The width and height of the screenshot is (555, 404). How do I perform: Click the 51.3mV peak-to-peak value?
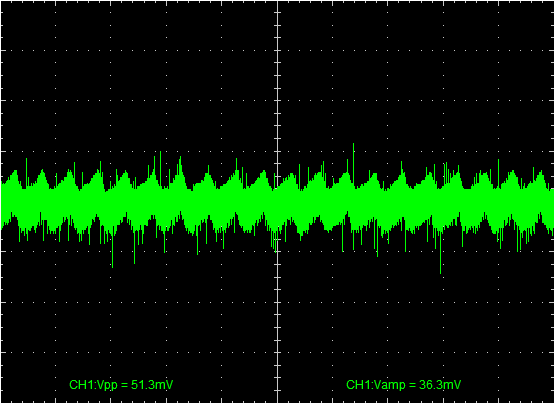point(152,385)
